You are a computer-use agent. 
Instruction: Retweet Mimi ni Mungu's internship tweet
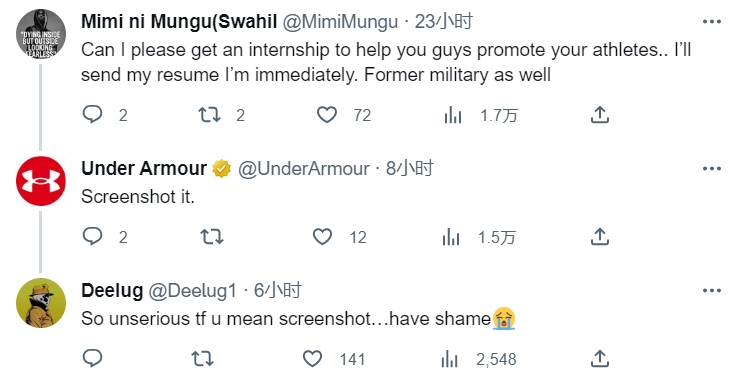209,115
